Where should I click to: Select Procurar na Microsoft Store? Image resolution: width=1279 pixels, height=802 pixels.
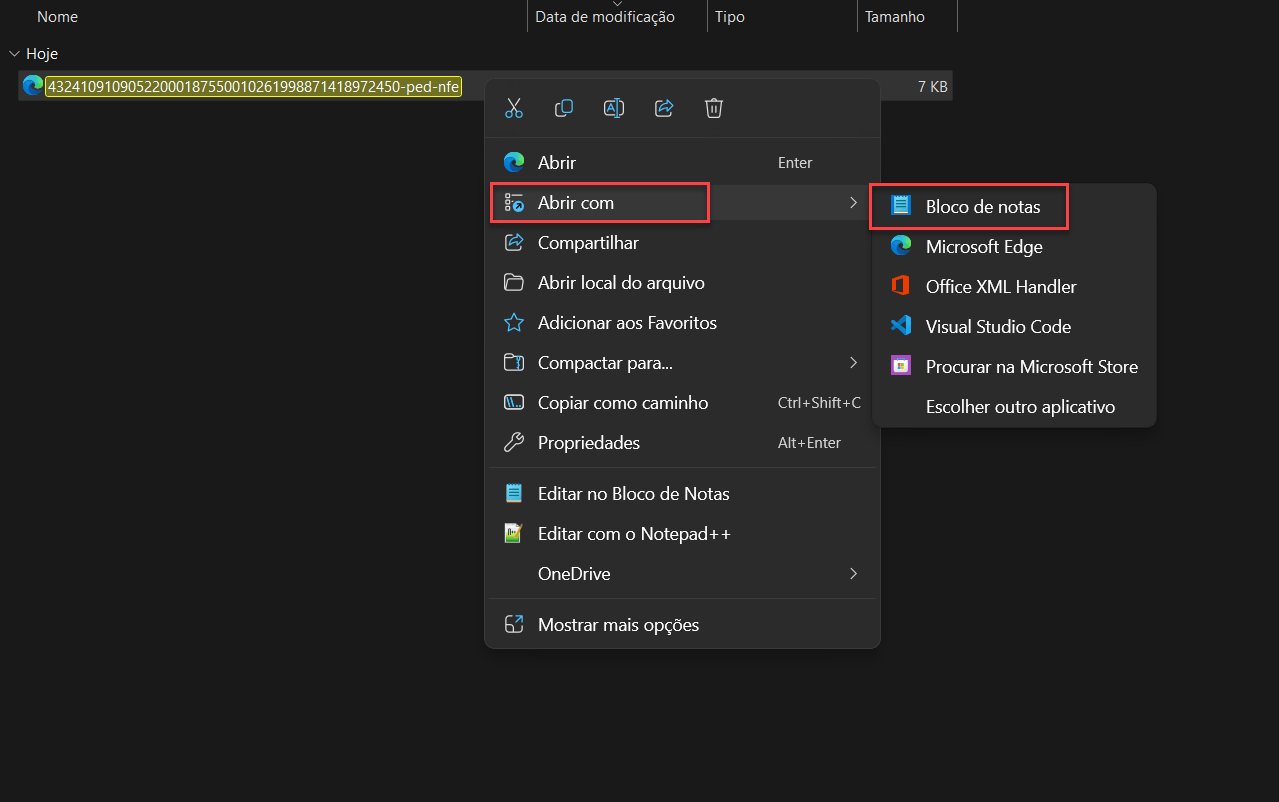1031,367
